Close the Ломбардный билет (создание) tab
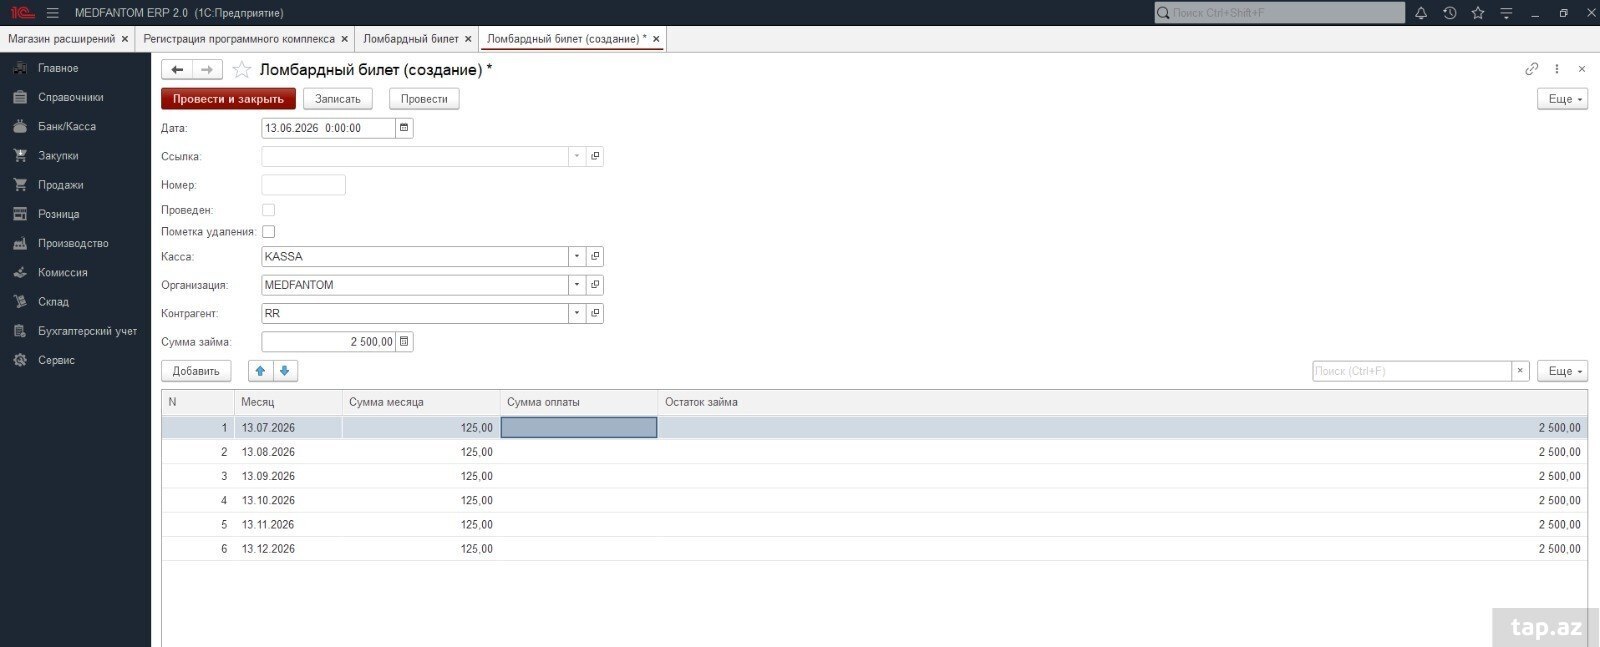The width and height of the screenshot is (1600, 647). pos(656,39)
